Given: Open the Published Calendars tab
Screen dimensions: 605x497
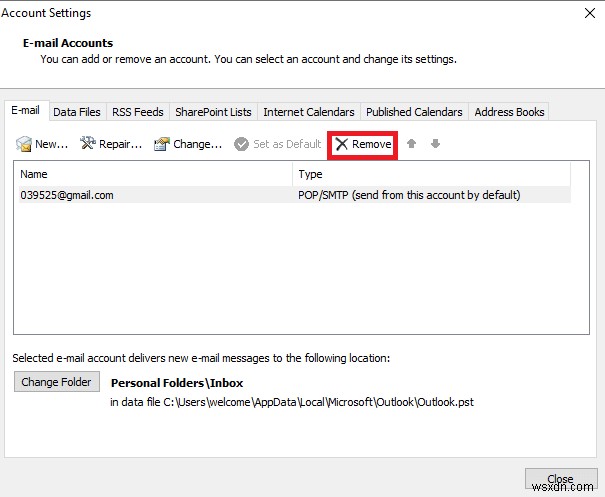Looking at the screenshot, I should pos(414,112).
